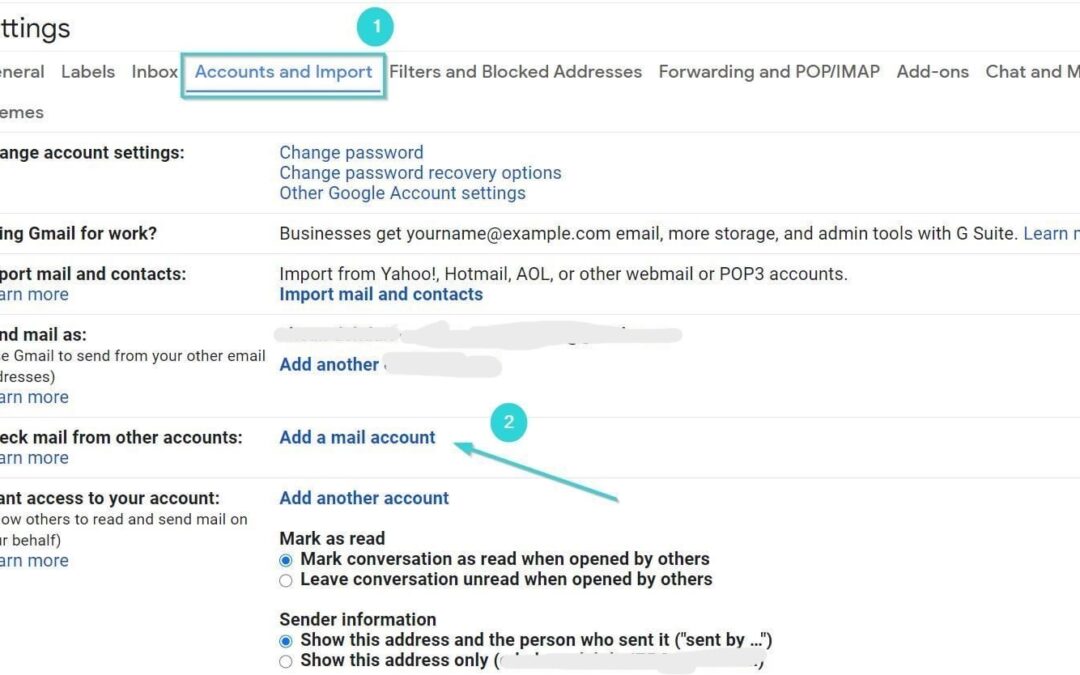The image size is (1080, 675).
Task: Open Change password recovery options
Action: (x=420, y=173)
